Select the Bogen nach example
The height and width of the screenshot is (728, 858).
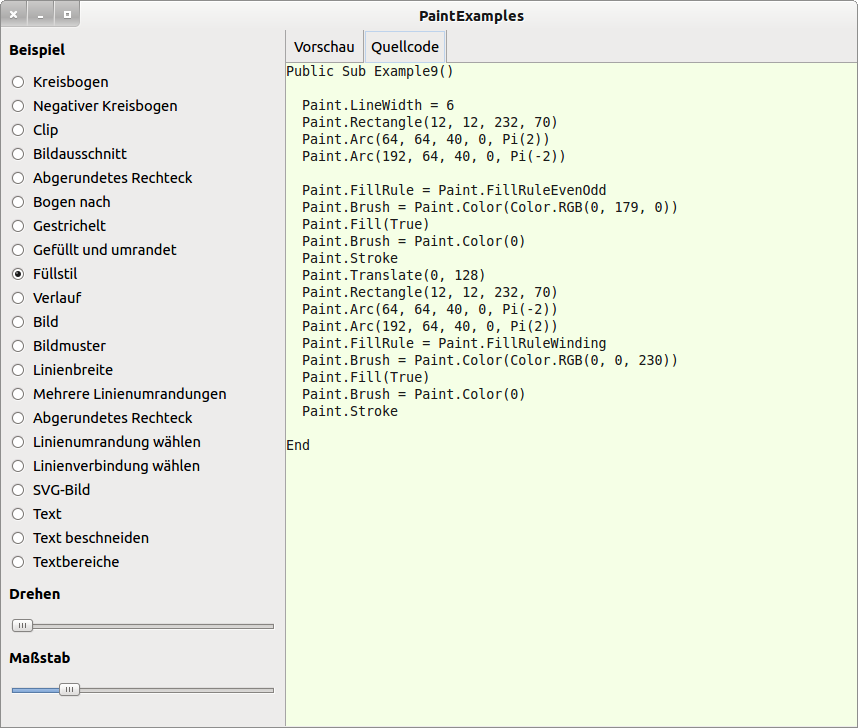pos(17,202)
